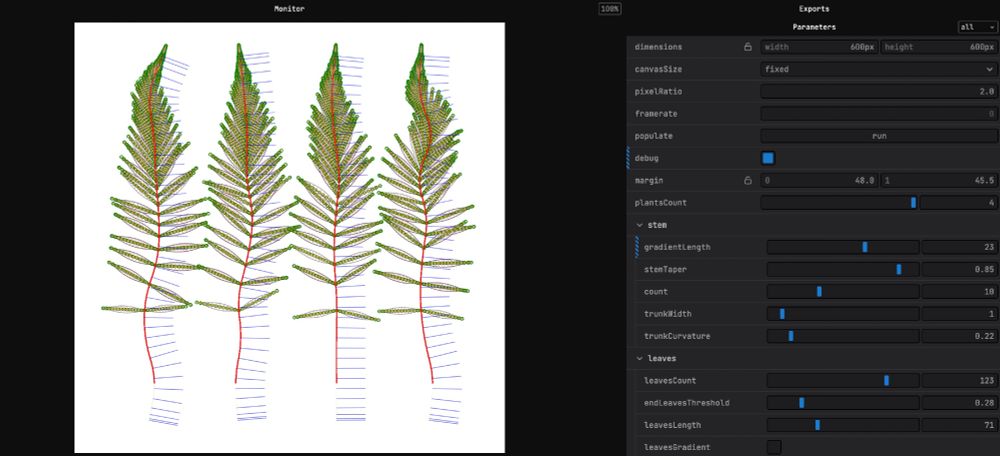The image size is (1000, 456).
Task: Collapse the leaves section
Action: coord(656,358)
